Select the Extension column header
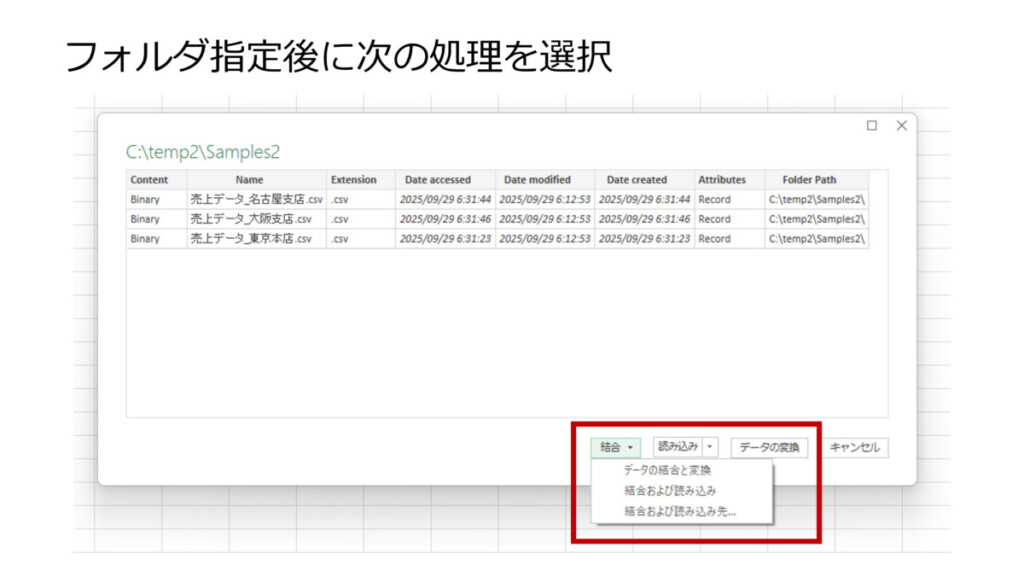The image size is (1024, 576). point(354,180)
